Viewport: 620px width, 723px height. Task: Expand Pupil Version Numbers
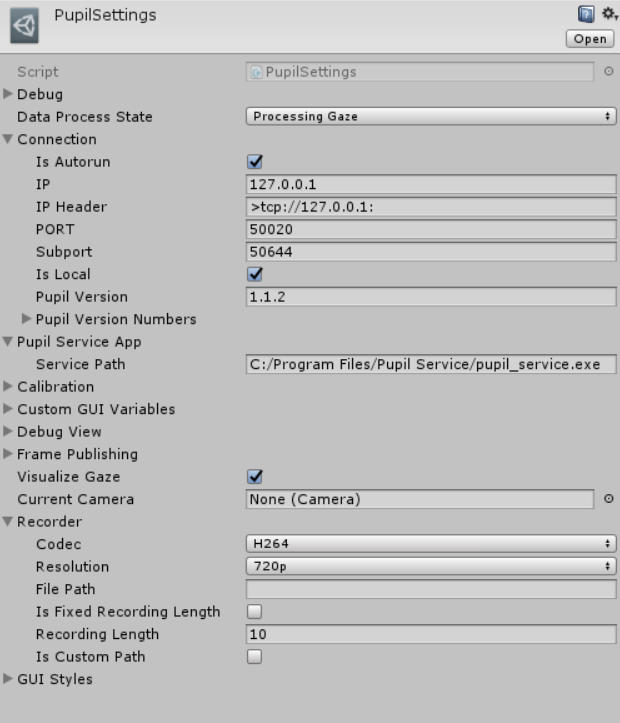[26, 319]
